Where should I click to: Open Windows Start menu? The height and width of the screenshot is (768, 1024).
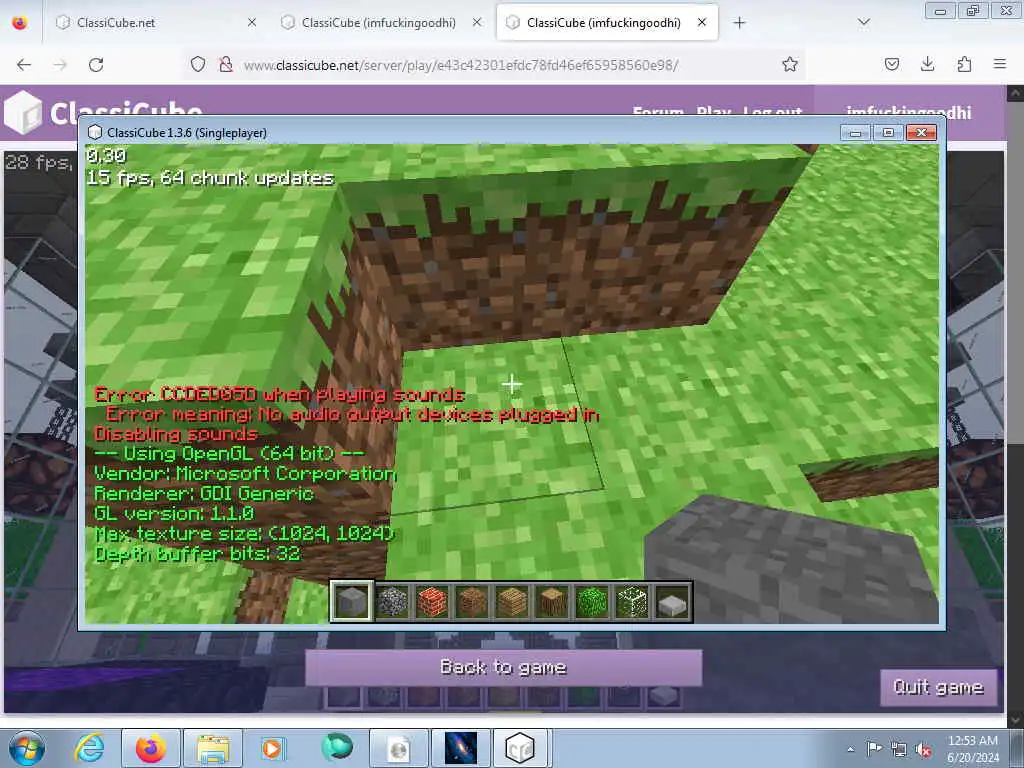27,748
